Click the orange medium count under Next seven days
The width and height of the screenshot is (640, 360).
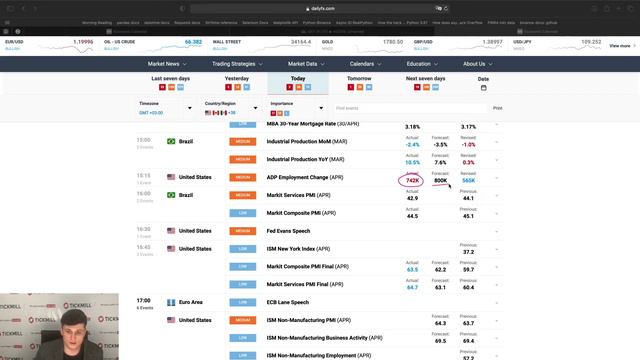tap(426, 87)
